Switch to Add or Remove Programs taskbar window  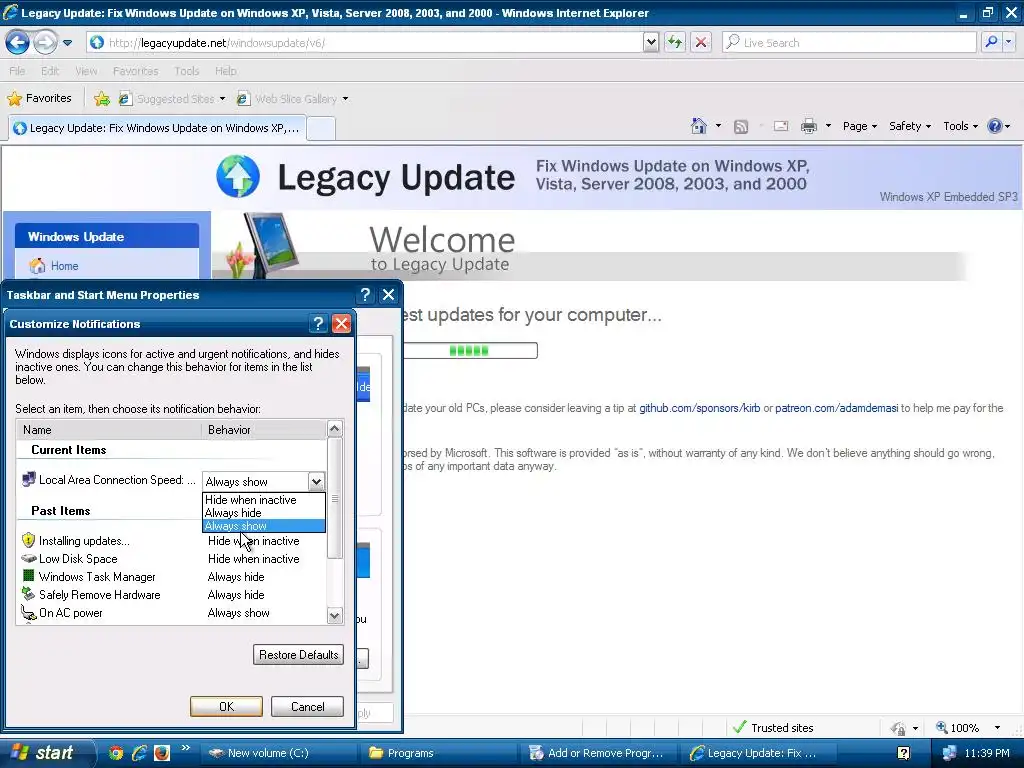pyautogui.click(x=598, y=753)
